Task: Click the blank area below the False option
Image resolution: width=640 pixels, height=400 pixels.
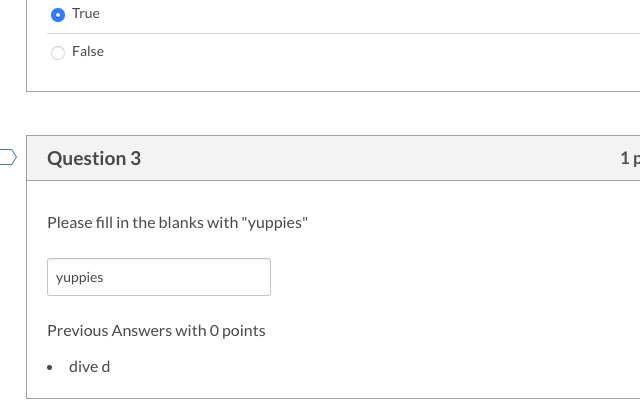Action: [x=333, y=76]
